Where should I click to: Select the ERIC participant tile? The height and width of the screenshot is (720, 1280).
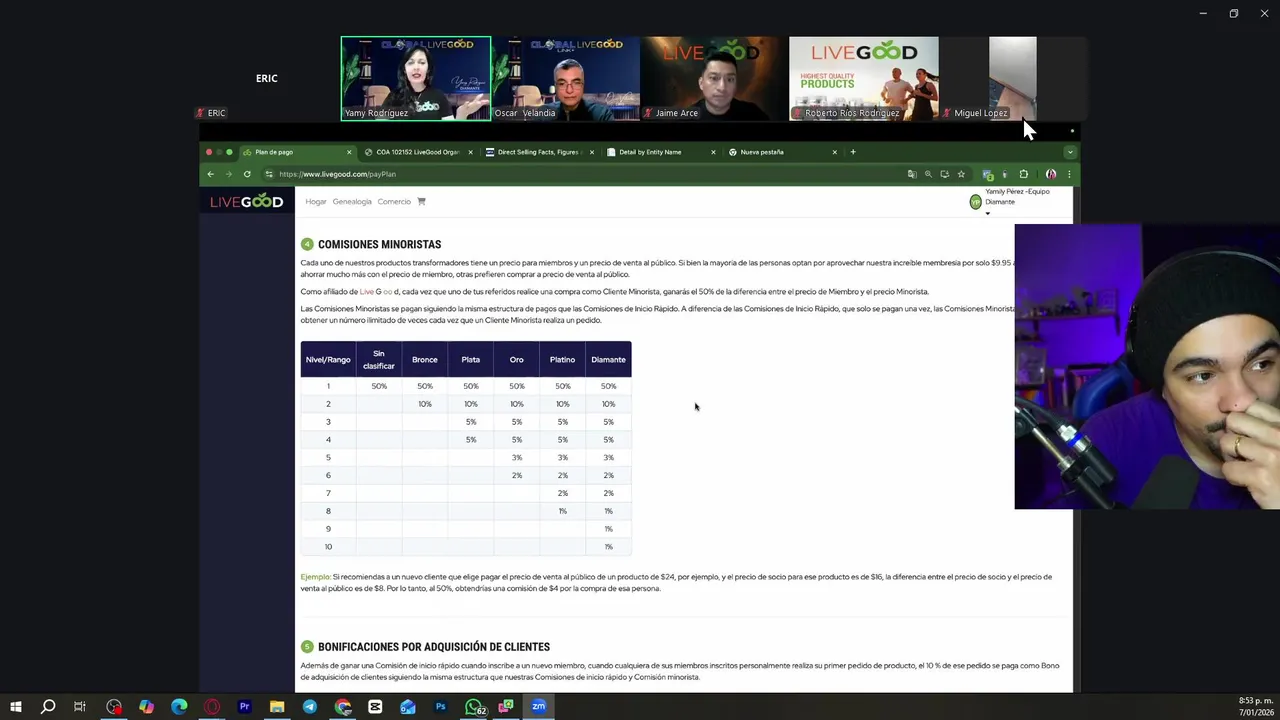click(266, 78)
